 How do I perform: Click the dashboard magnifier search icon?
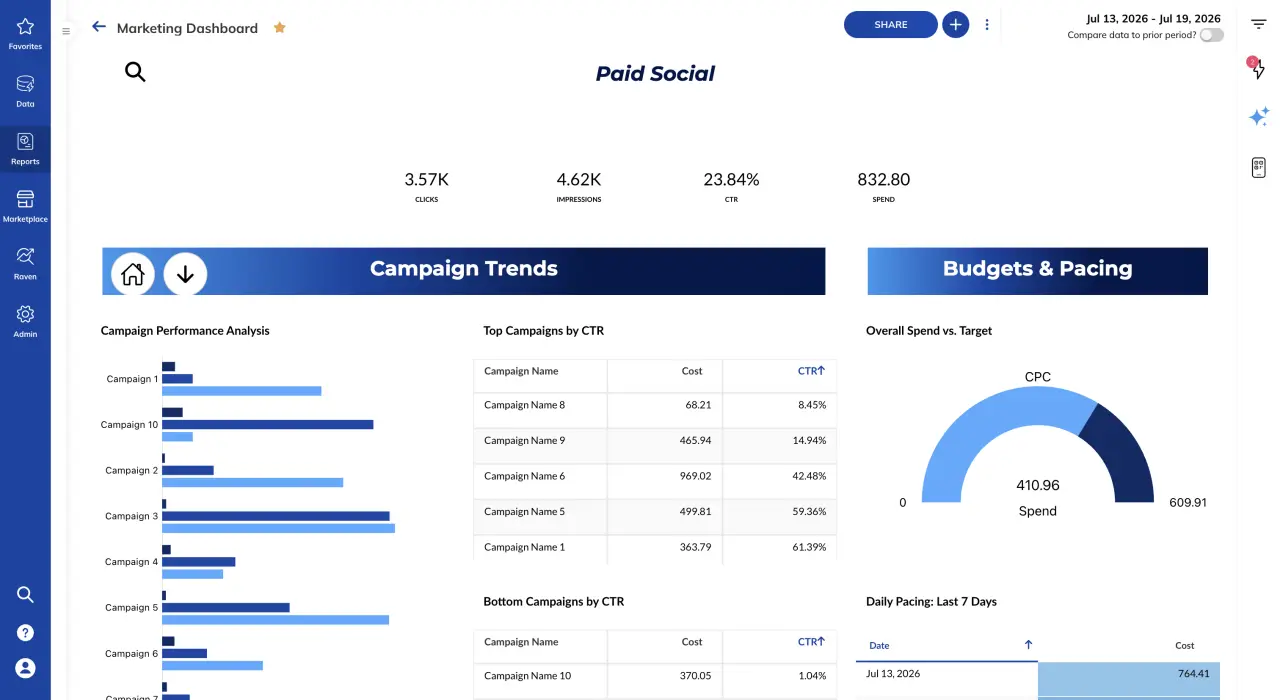click(135, 71)
